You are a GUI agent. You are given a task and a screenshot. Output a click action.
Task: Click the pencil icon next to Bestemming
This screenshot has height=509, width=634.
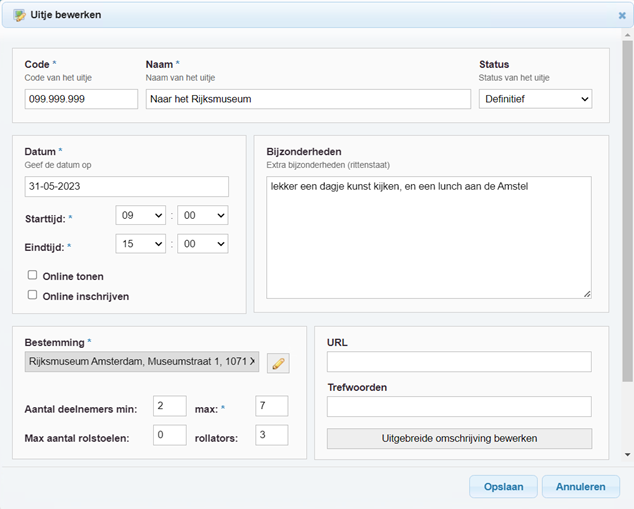click(278, 363)
